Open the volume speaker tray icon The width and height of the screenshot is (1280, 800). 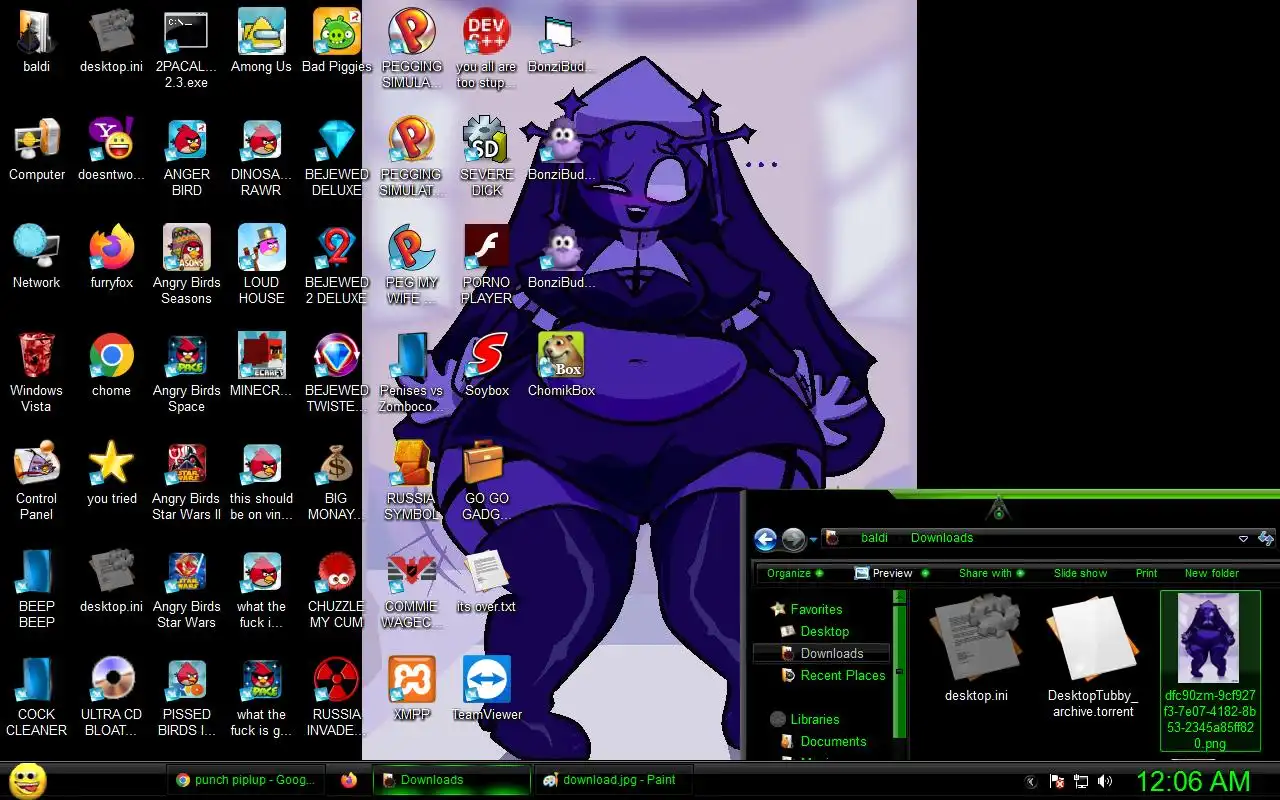click(1105, 781)
